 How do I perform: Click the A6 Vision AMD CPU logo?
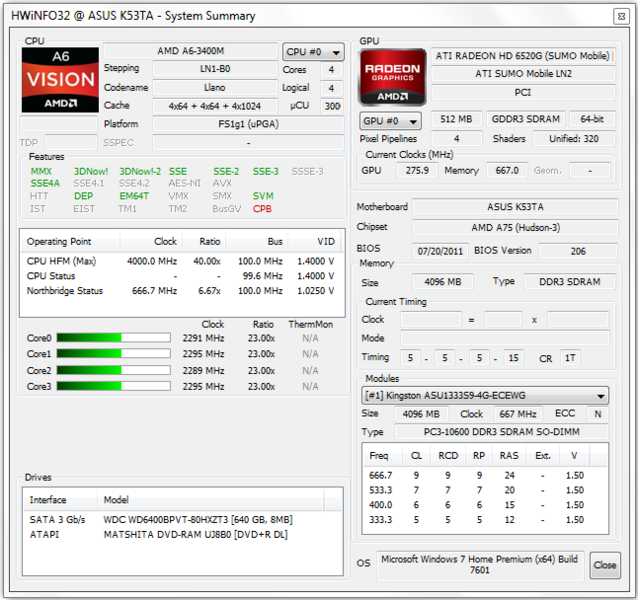(x=60, y=80)
